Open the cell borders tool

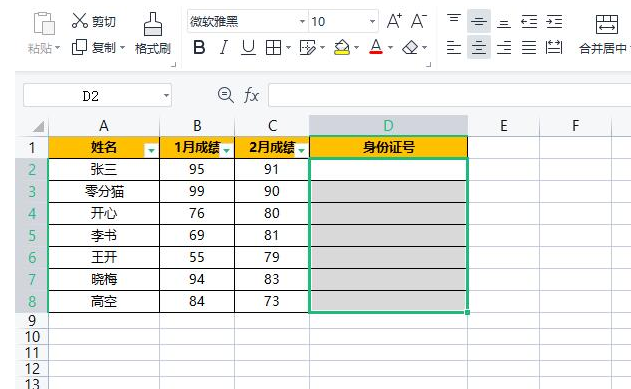pyautogui.click(x=274, y=47)
